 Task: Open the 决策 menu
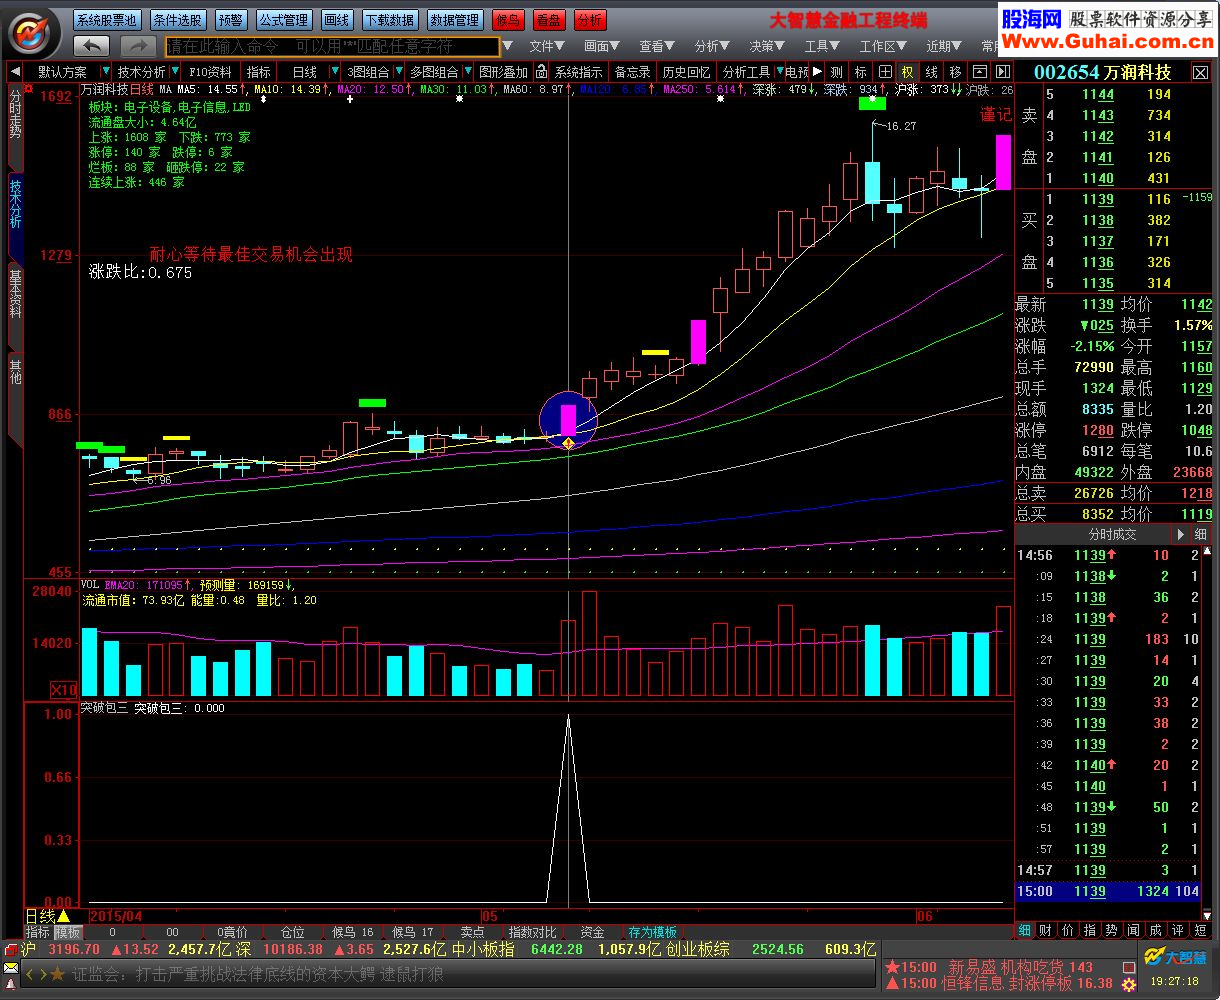coord(767,46)
